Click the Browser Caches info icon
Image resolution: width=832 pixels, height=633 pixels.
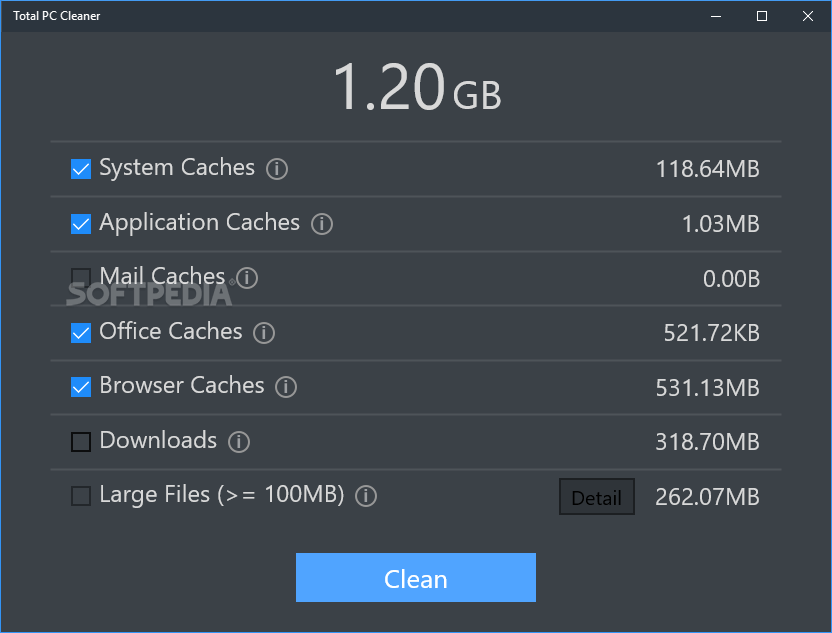(x=286, y=387)
